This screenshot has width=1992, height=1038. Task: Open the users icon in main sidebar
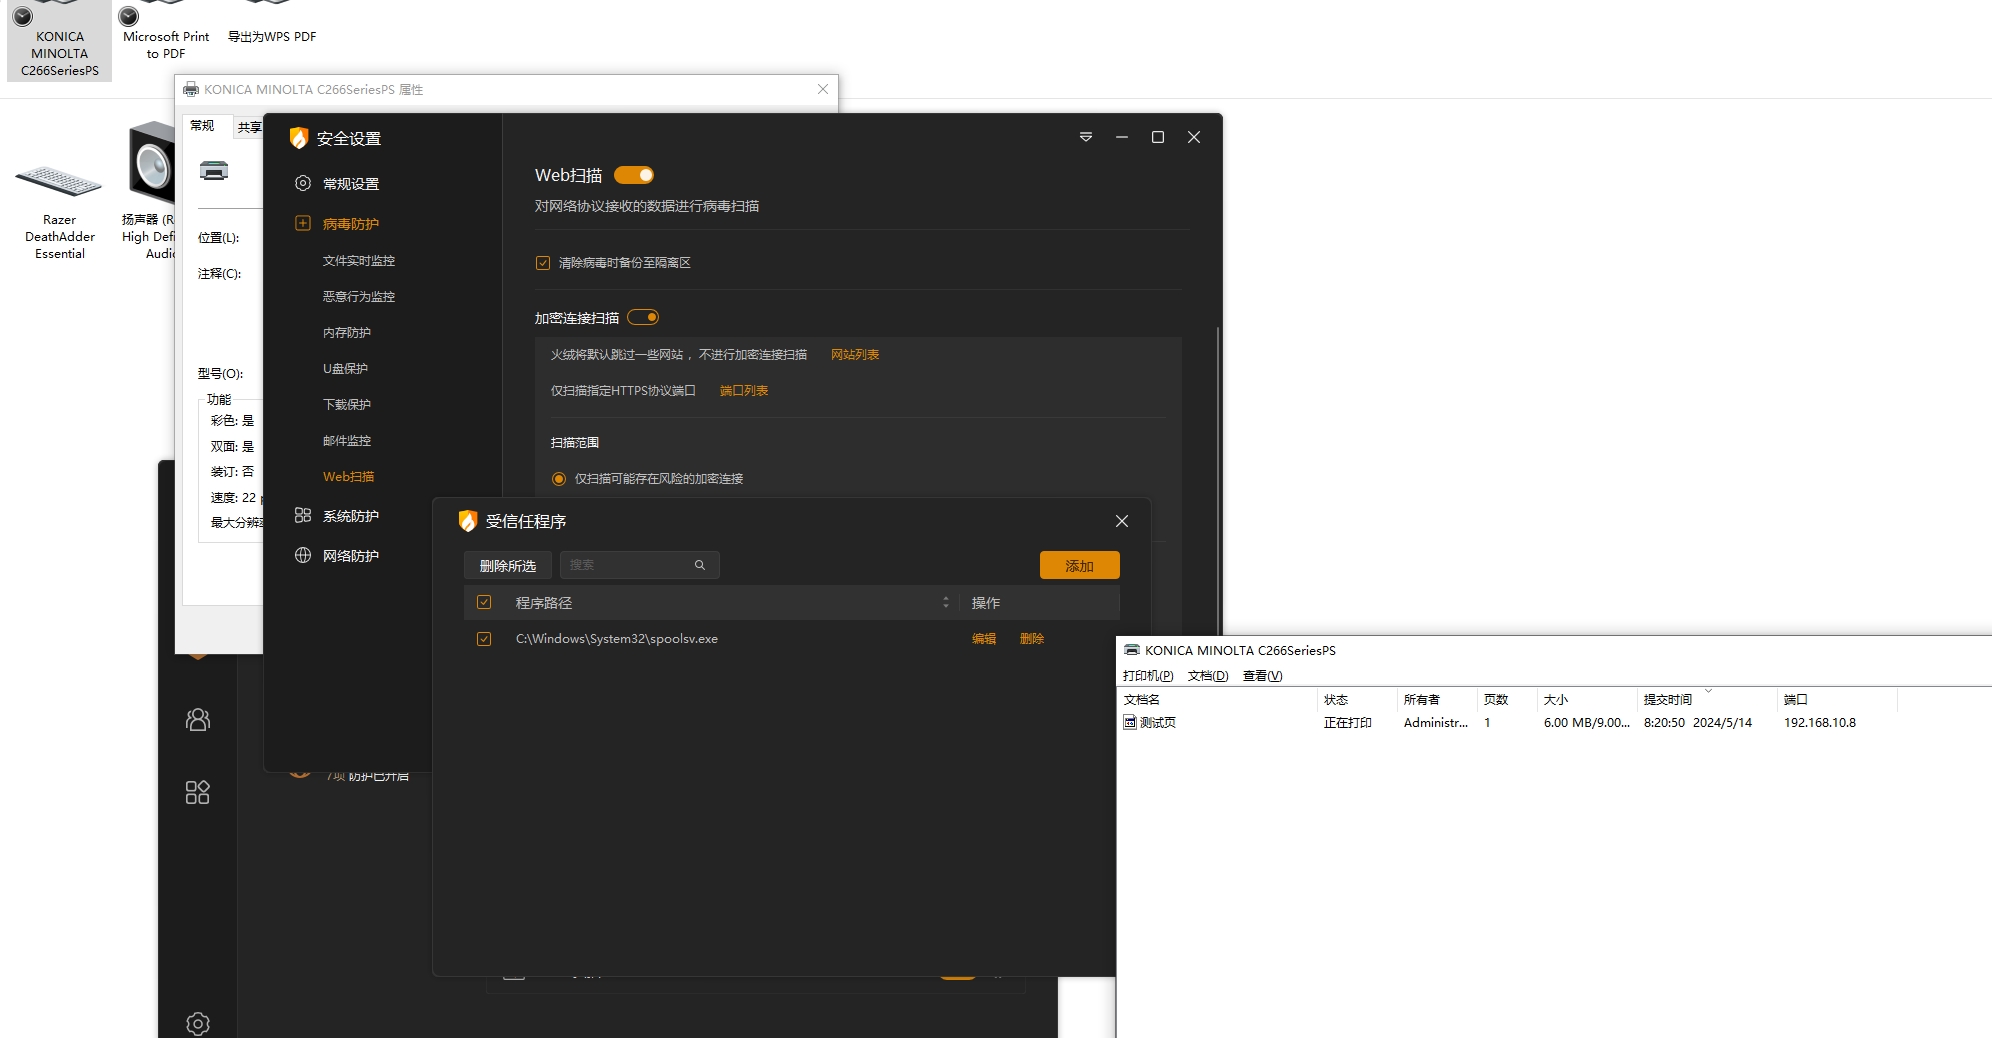198,719
